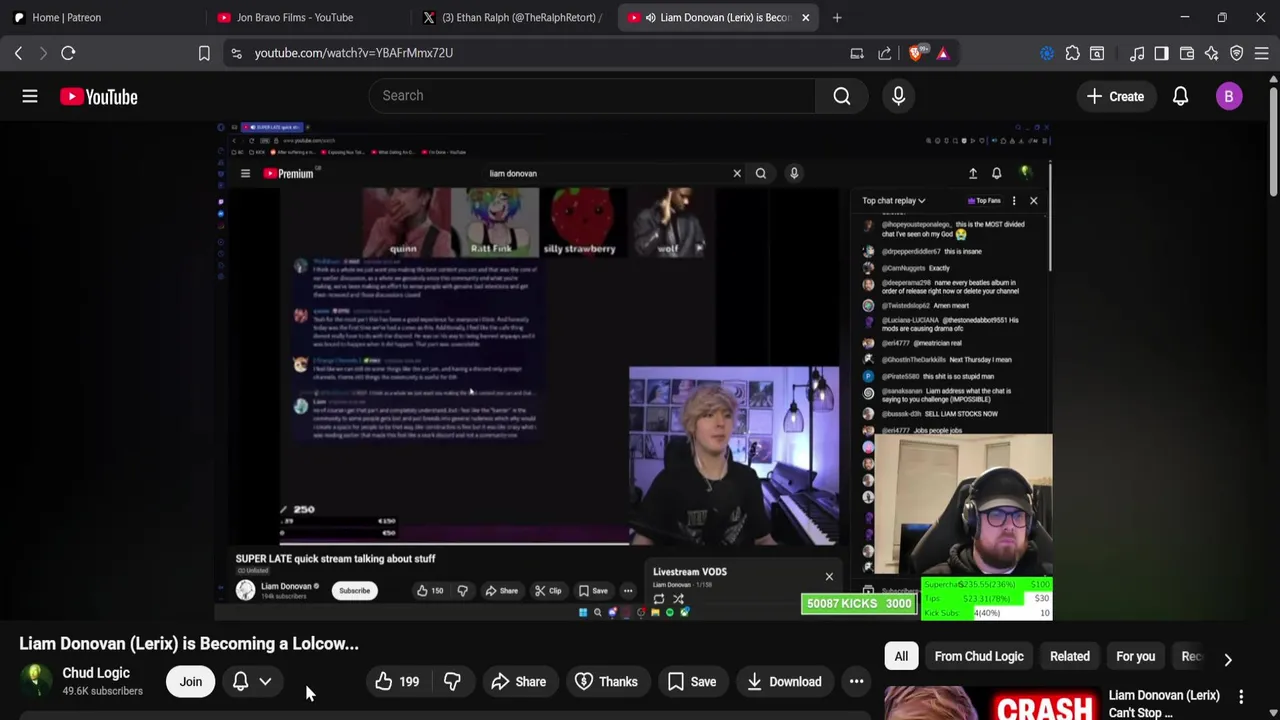Send Thanks to the creator
The image size is (1280, 720).
tap(607, 682)
